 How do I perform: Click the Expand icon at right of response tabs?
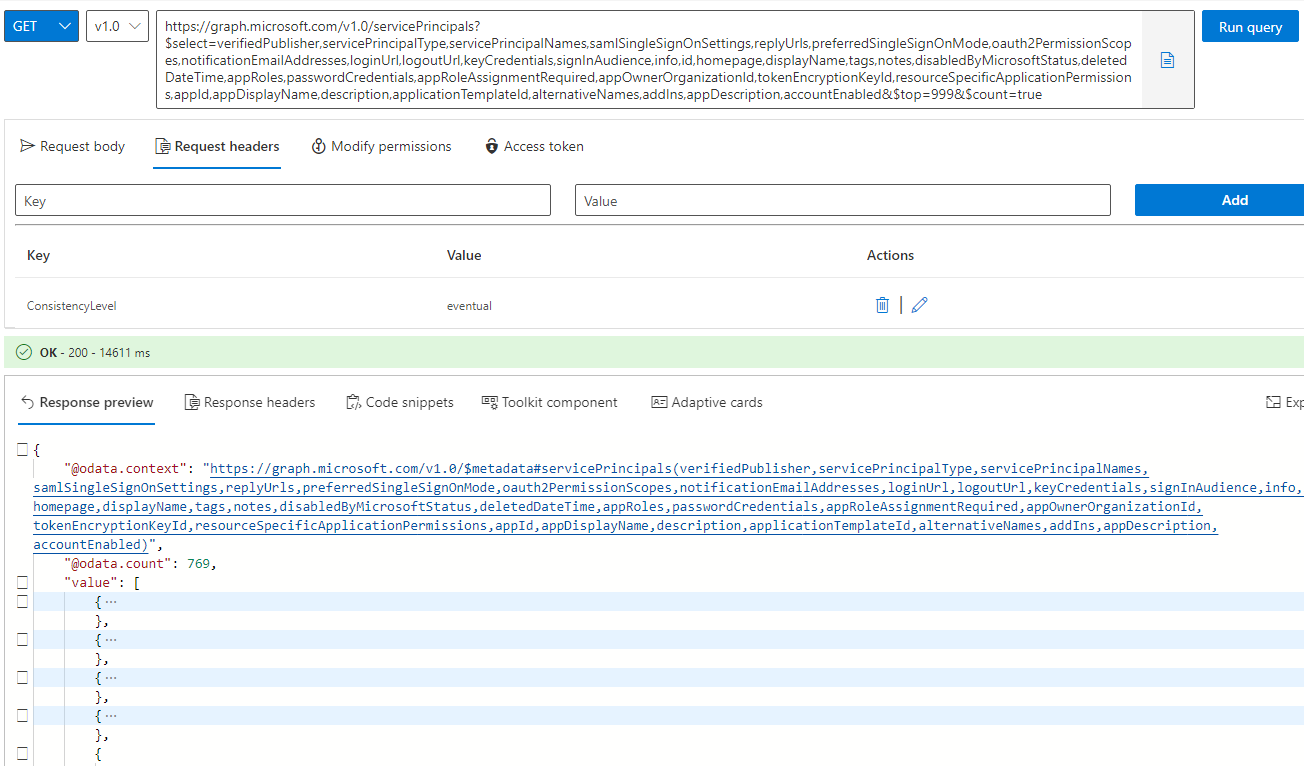click(x=1273, y=402)
